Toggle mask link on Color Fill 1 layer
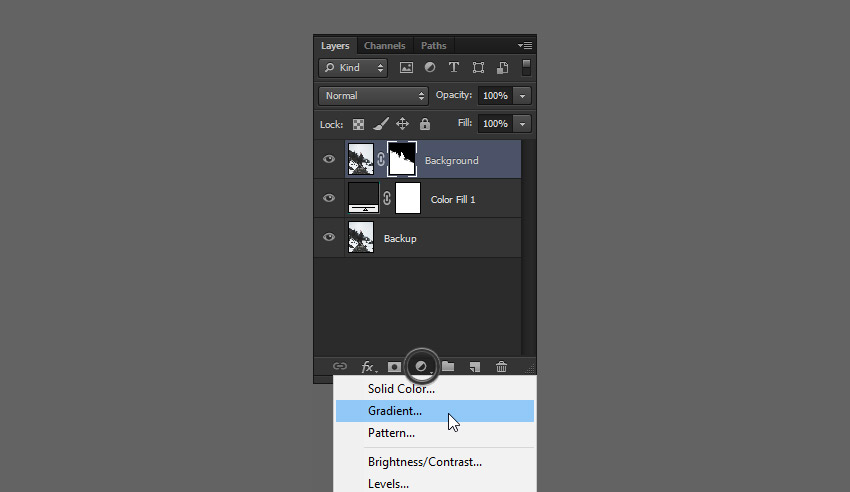Image resolution: width=850 pixels, height=492 pixels. coord(387,198)
